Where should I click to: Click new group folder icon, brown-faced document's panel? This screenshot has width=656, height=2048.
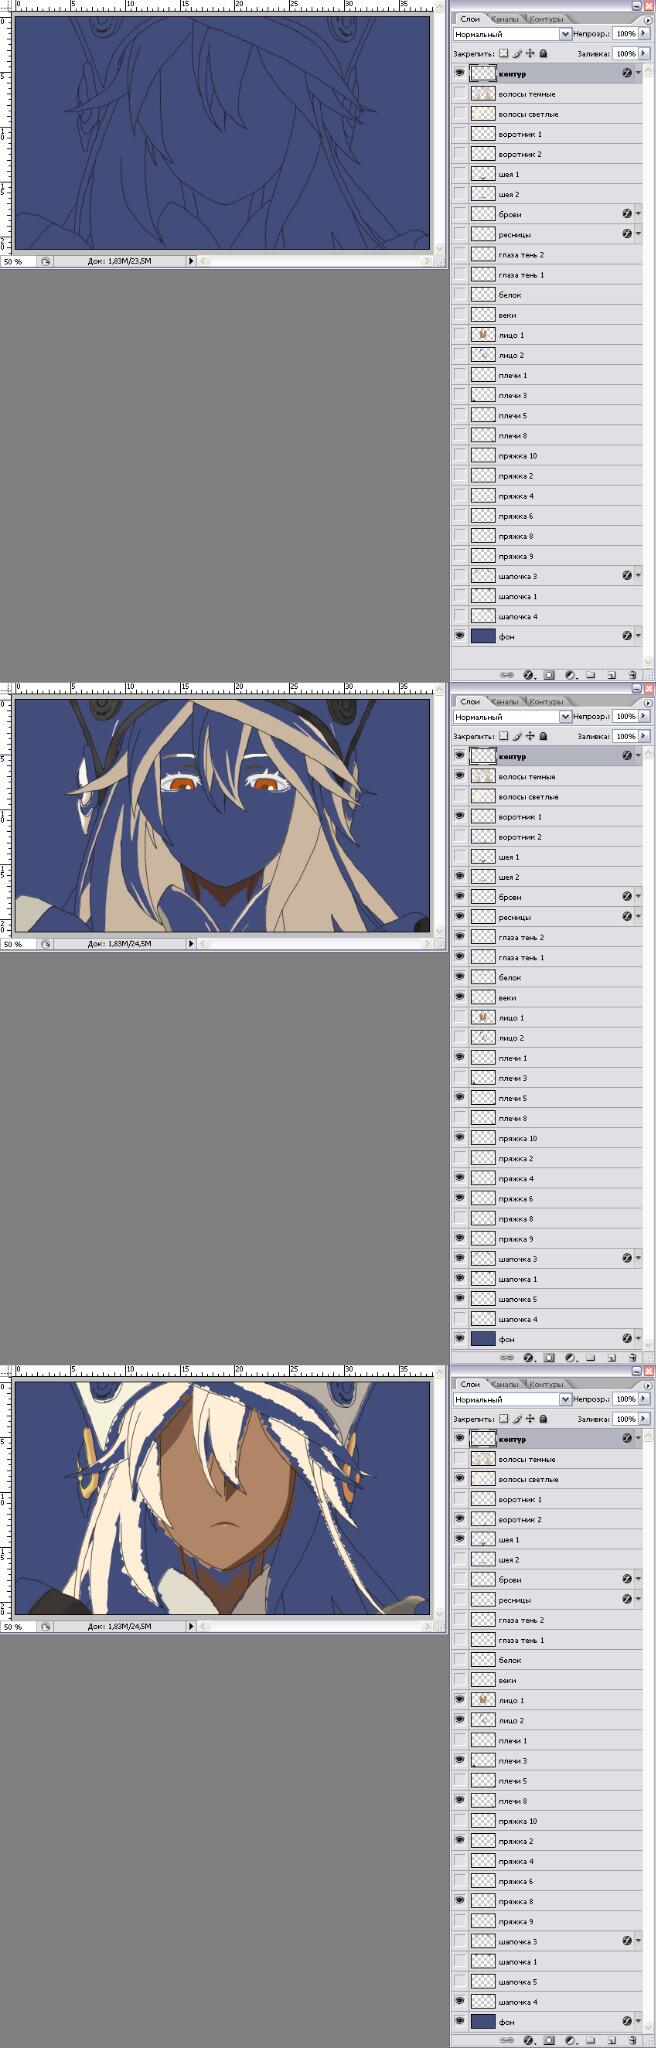coord(590,2040)
